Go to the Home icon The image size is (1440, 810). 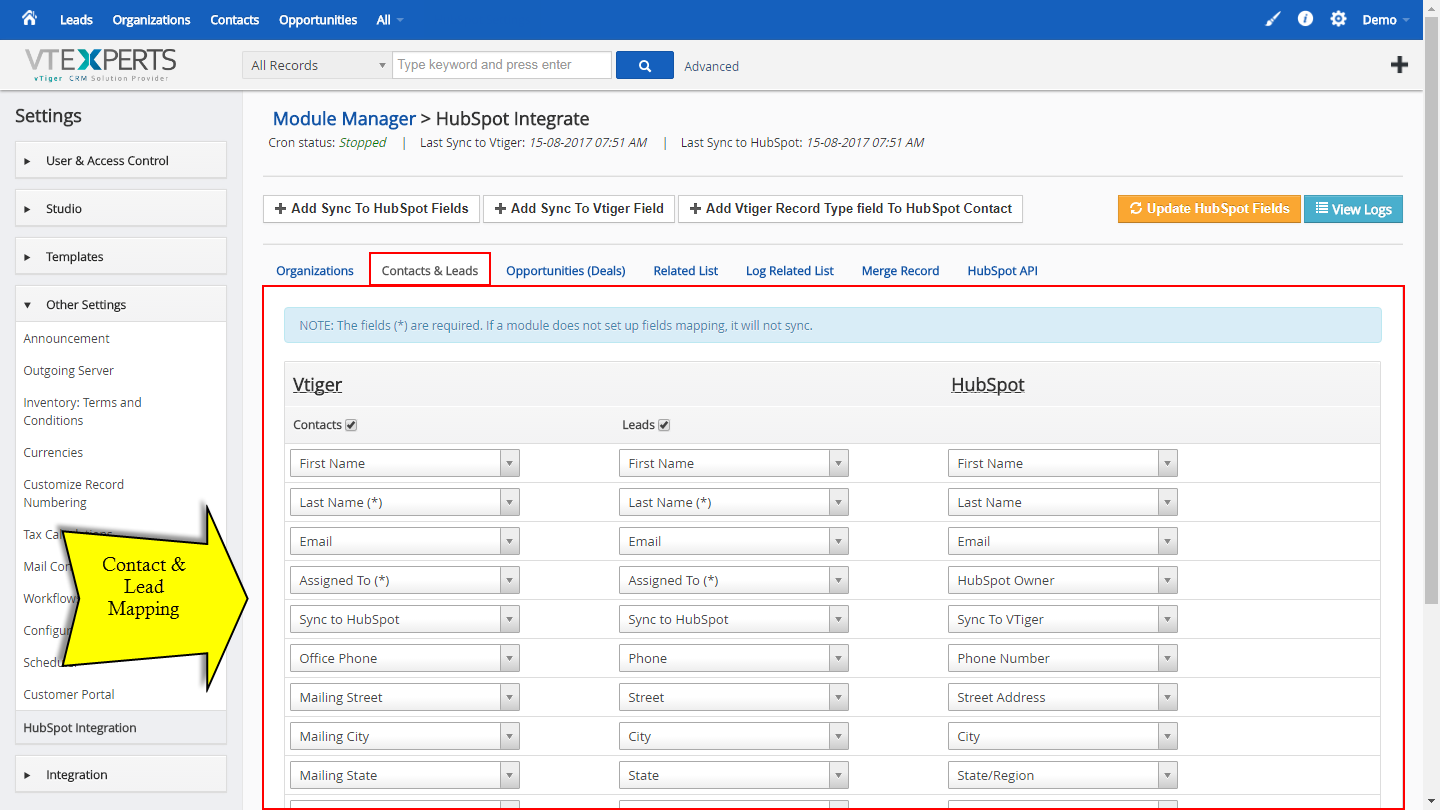coord(29,18)
